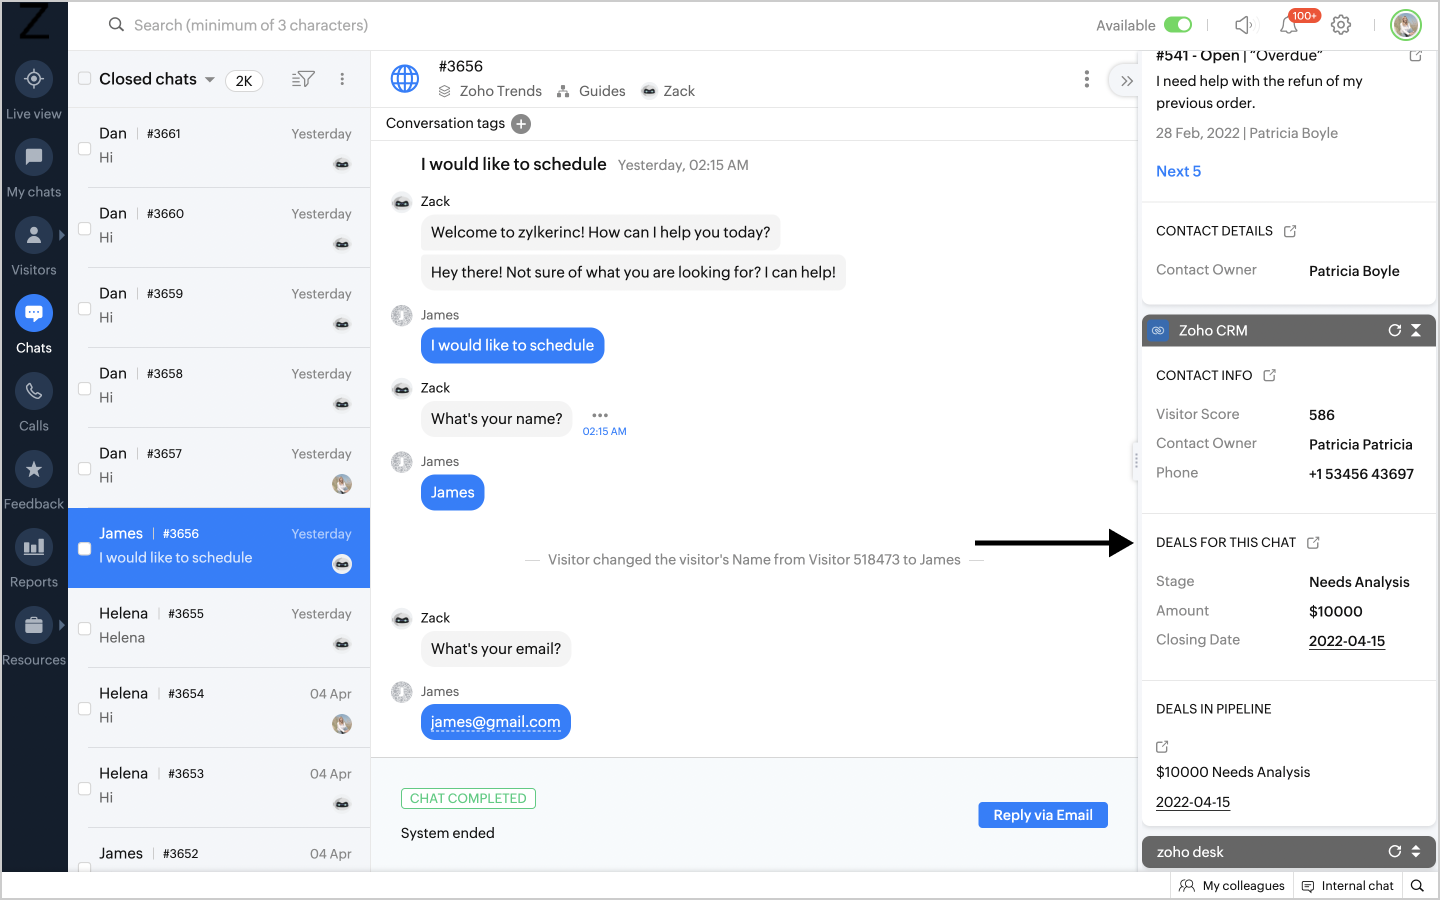Expand the Visitors submenu arrow
Screen dimensions: 1440x900
[62, 235]
